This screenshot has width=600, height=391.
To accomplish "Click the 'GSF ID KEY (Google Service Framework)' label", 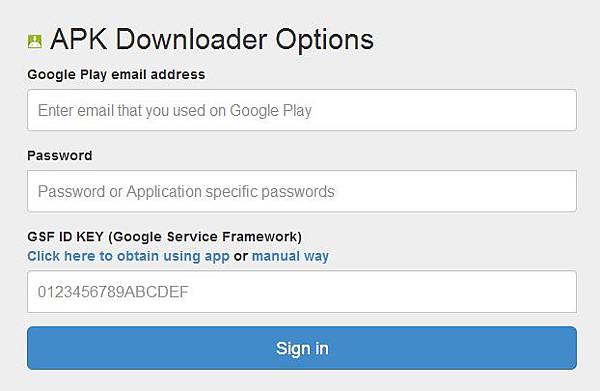I will coord(164,237).
